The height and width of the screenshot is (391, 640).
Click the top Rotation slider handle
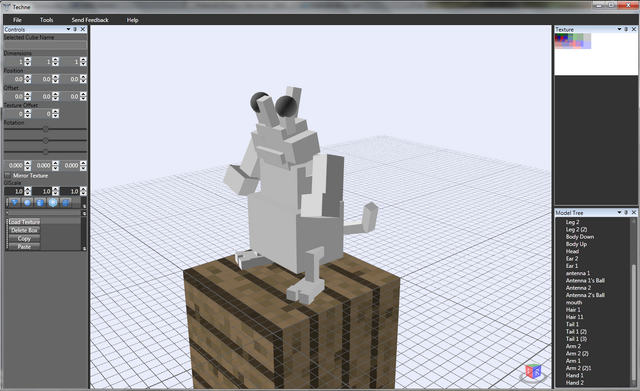(46, 129)
